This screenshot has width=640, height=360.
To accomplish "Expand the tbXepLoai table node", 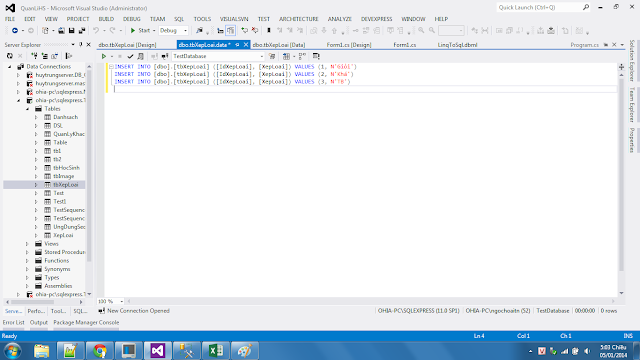I will tap(36, 185).
